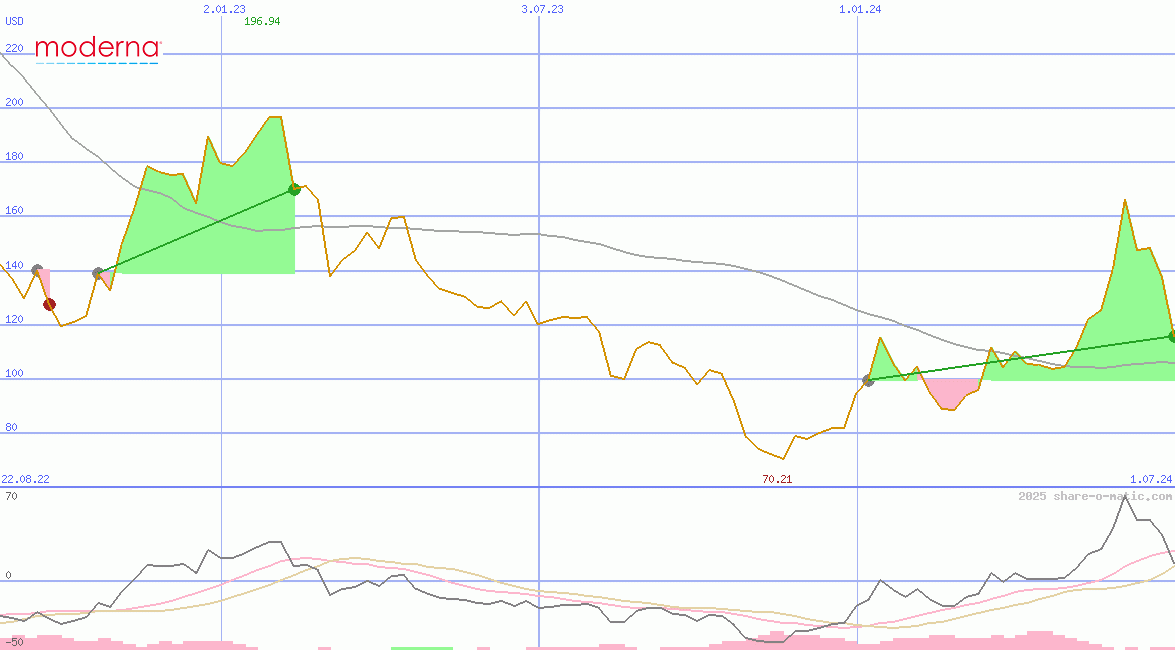The width and height of the screenshot is (1175, 650).
Task: Click the 180 price axis label
Action: pos(14,156)
